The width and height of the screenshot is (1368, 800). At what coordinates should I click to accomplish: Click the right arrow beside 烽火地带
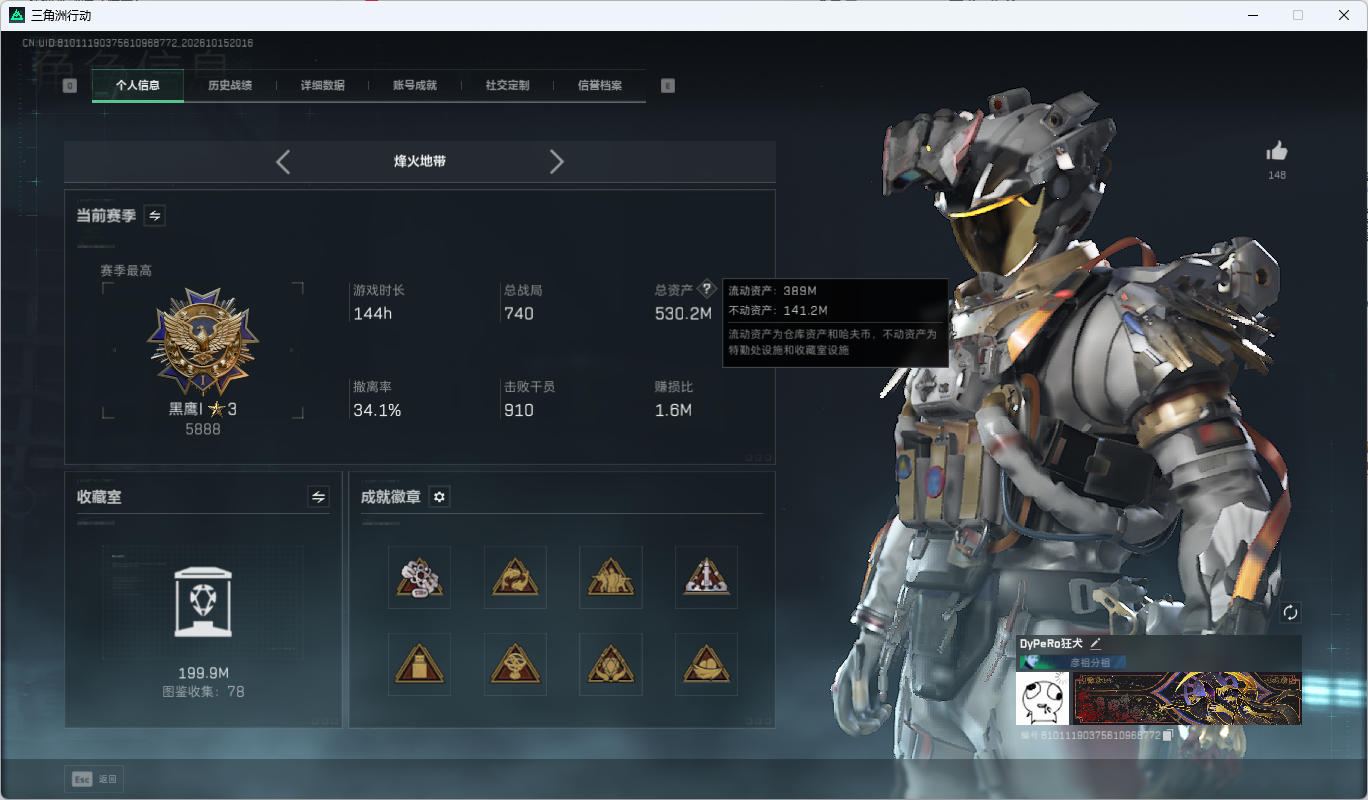[x=557, y=162]
